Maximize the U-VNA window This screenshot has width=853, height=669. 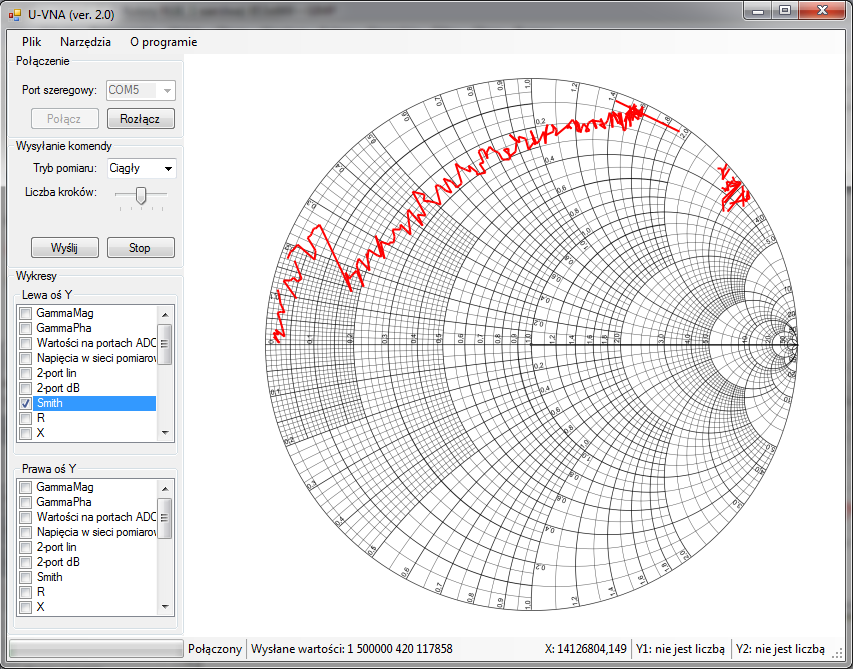(785, 10)
